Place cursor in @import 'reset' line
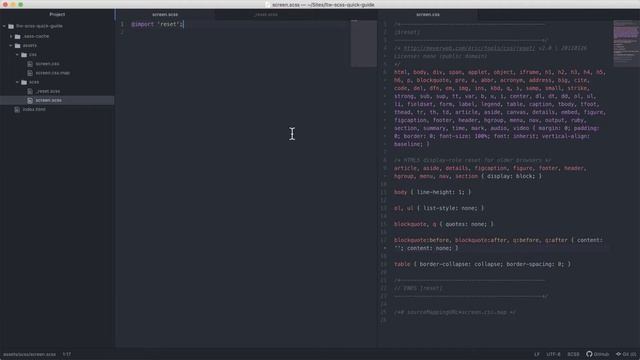 click(157, 24)
